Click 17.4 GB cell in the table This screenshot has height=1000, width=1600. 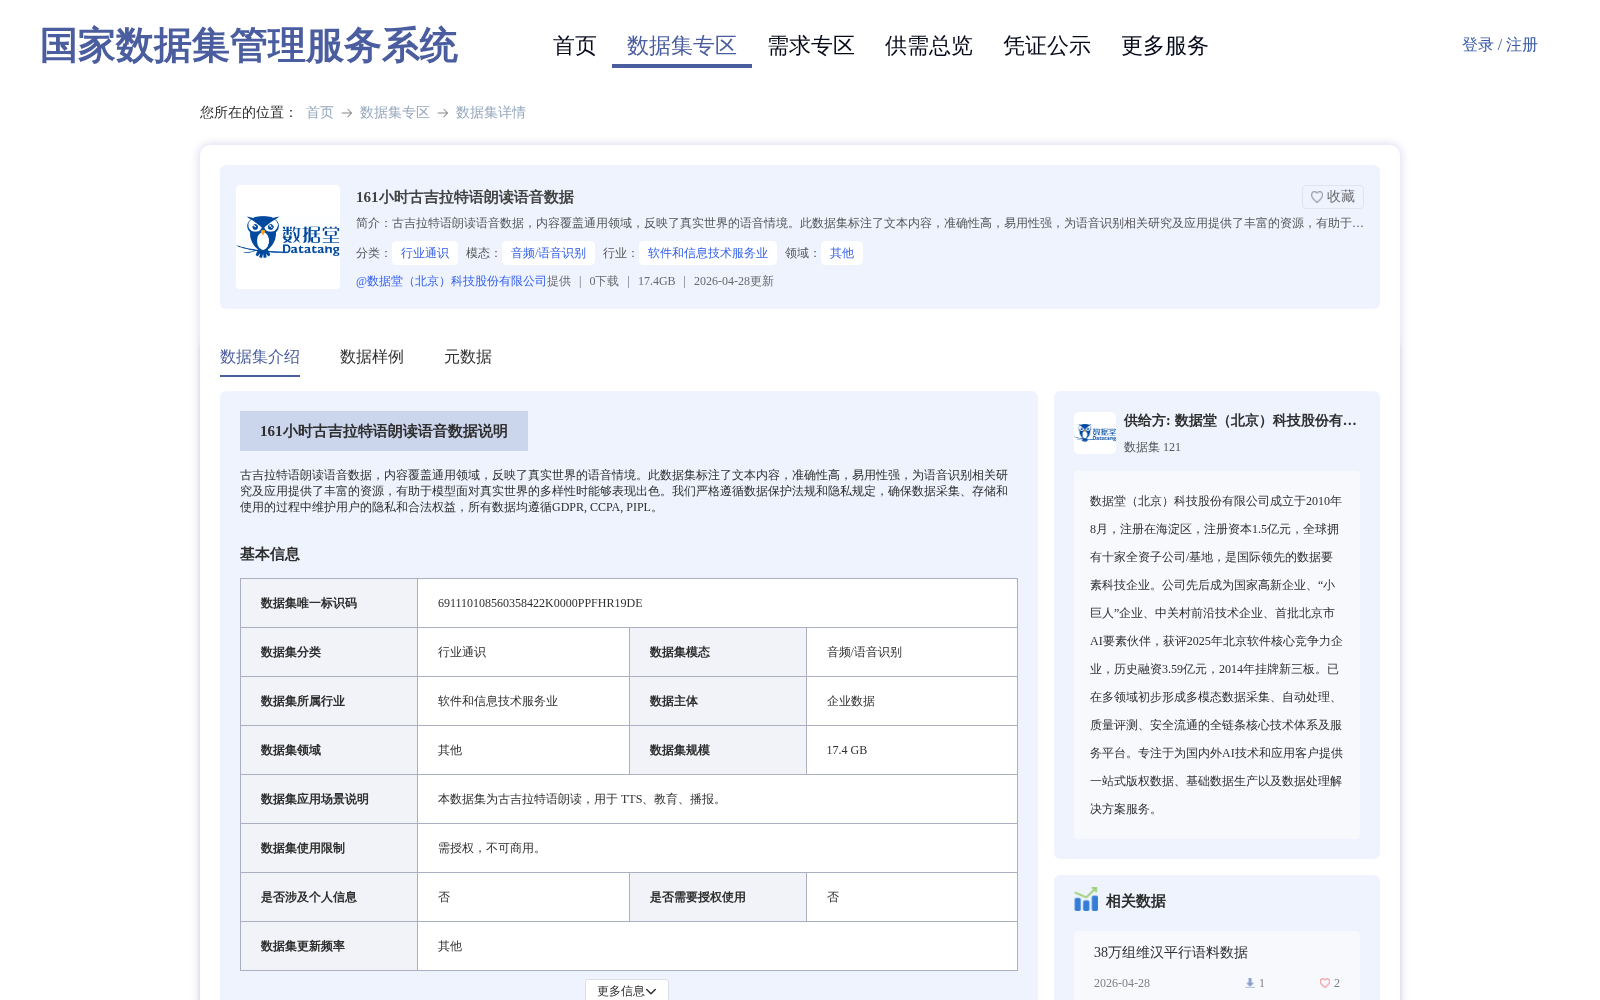coord(912,750)
